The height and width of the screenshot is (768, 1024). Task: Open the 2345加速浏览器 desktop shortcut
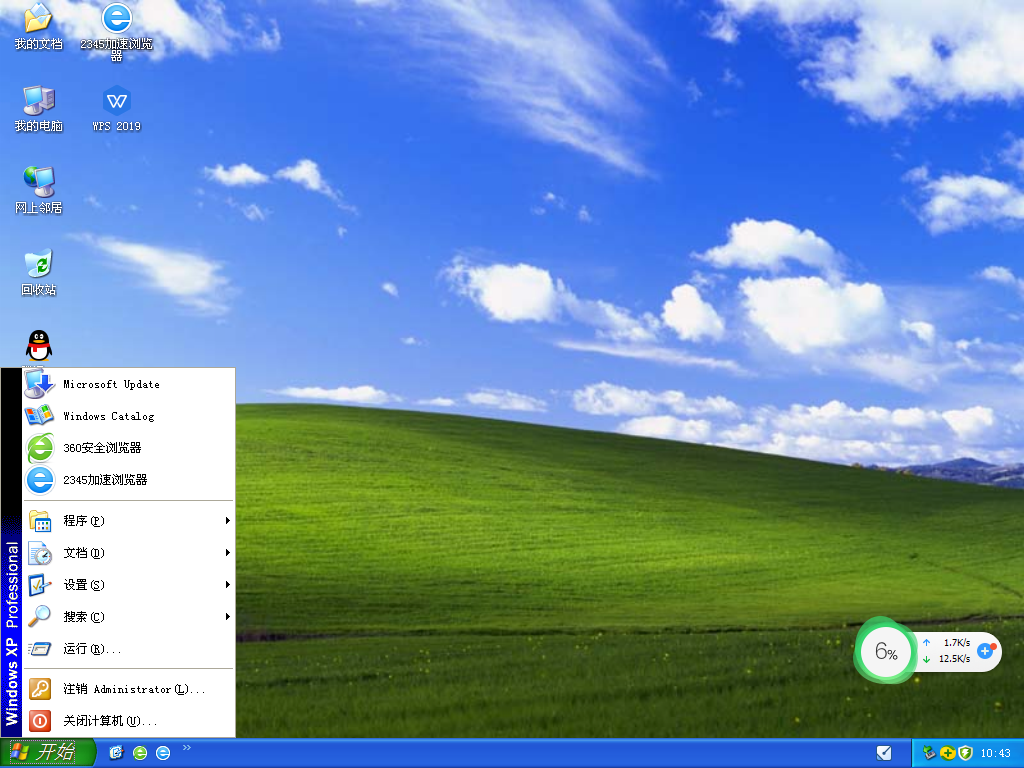pyautogui.click(x=116, y=31)
